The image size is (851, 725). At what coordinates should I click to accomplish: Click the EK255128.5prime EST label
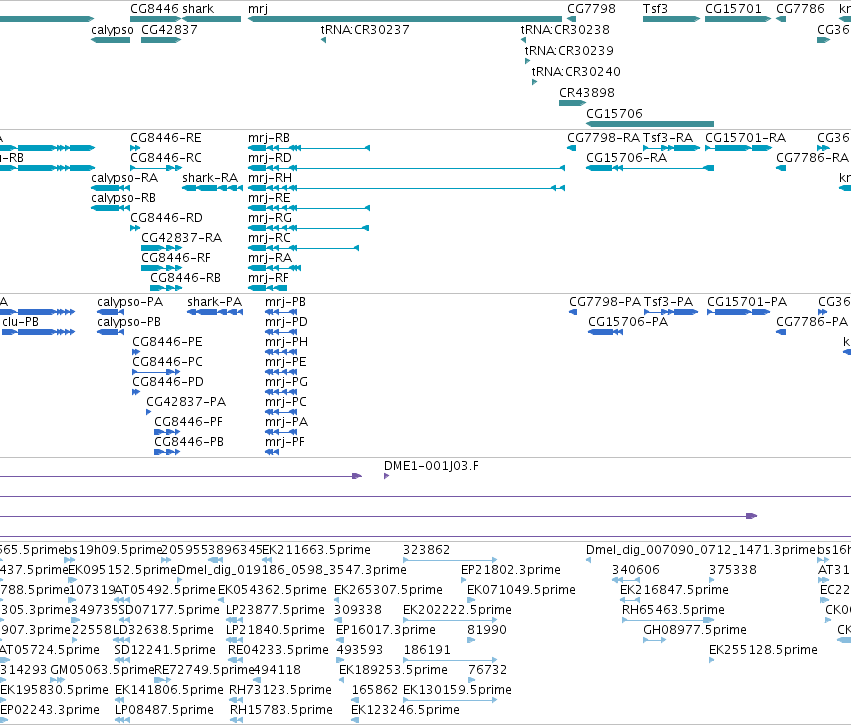click(x=763, y=651)
